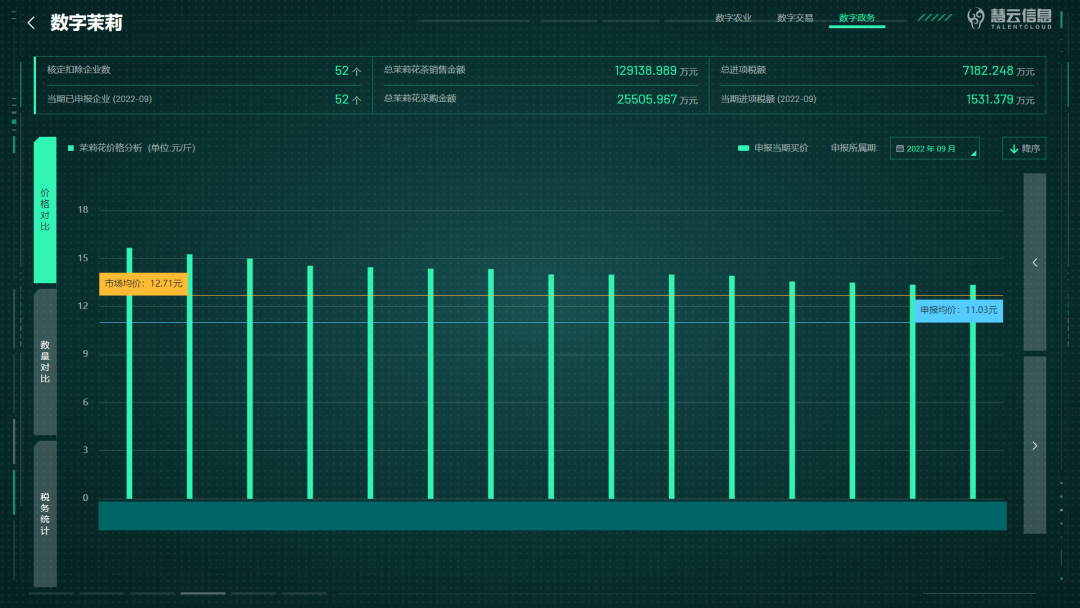Open the 数字农业 tab

(733, 18)
